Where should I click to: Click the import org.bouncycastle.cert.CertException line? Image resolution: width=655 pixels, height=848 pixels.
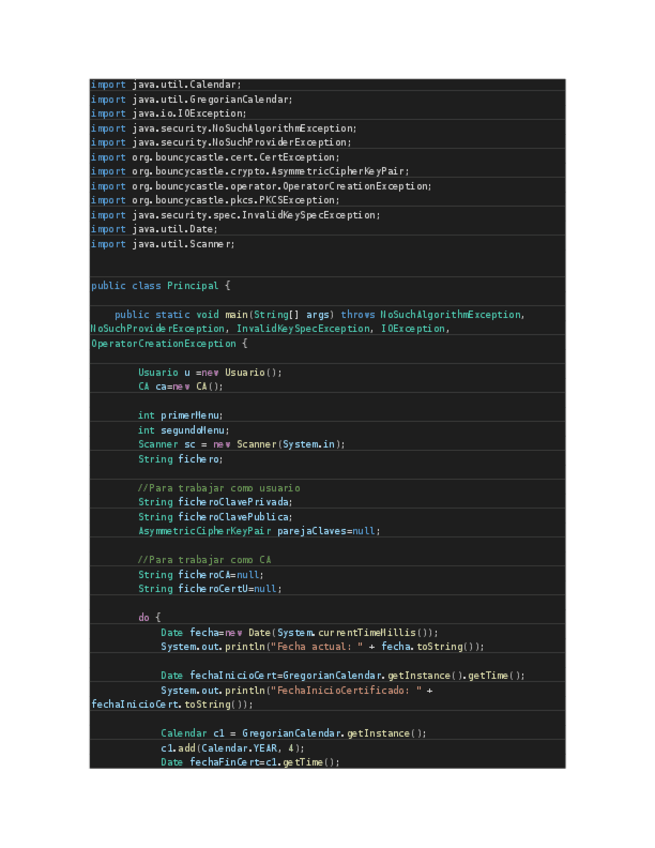(x=215, y=157)
